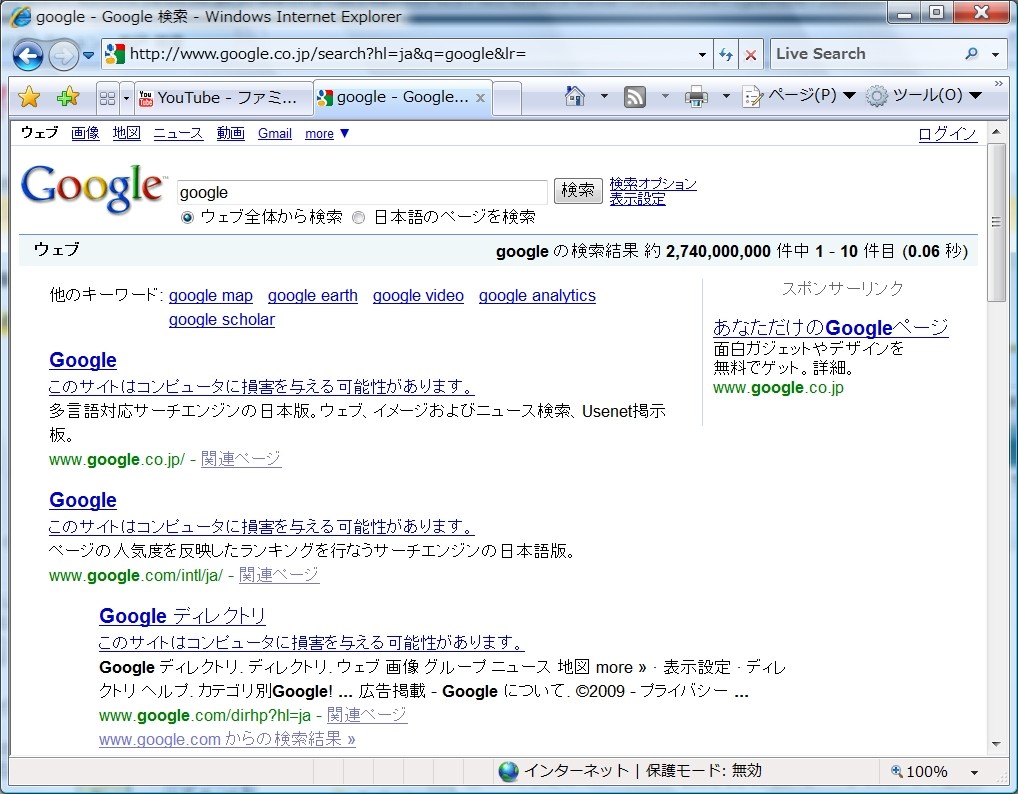Click the 地図 link in Google navigation
Viewport: 1018px width, 794px height.
pyautogui.click(x=127, y=133)
